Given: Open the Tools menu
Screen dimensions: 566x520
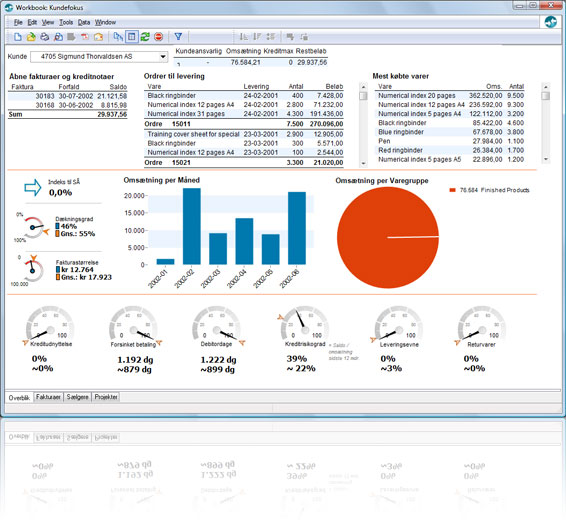Looking at the screenshot, I should point(66,22).
